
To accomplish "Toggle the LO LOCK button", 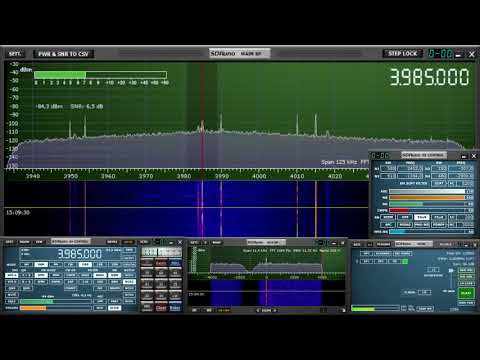I will pos(467,283).
